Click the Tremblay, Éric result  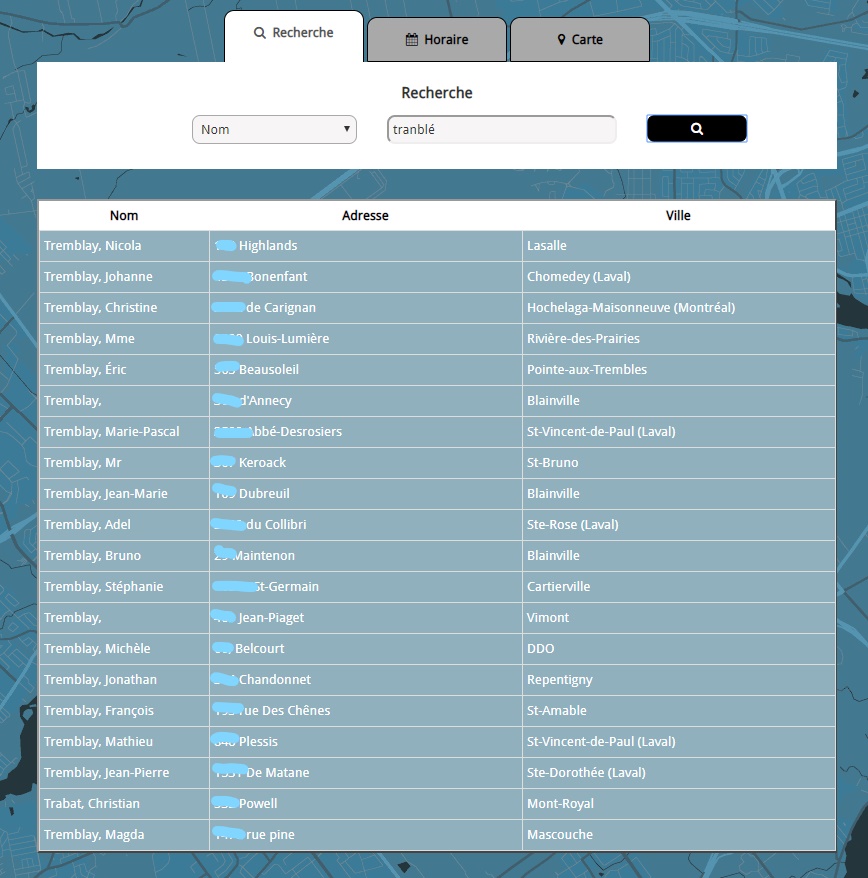(85, 370)
